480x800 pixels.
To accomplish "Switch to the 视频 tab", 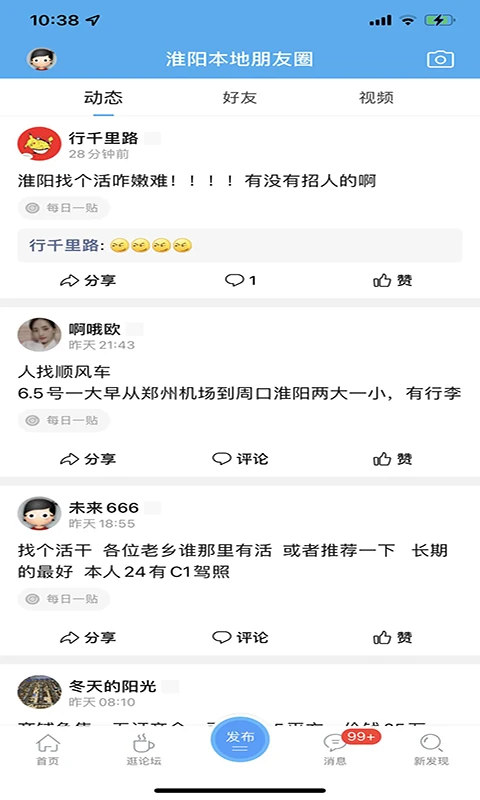I will 376,97.
